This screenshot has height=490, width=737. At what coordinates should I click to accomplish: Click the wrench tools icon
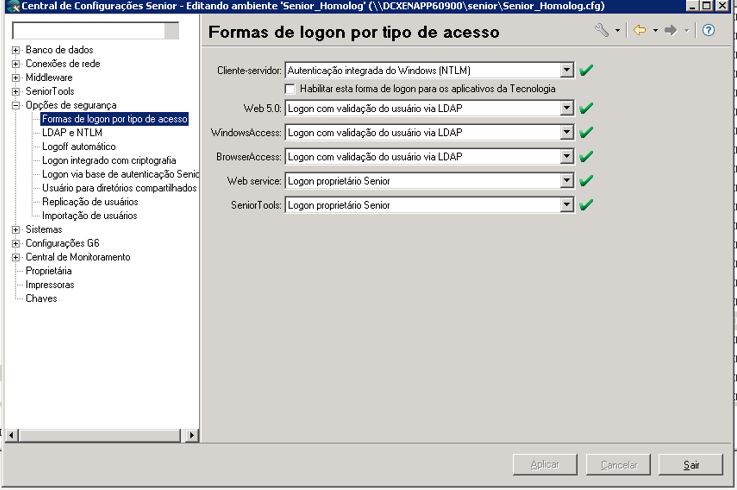click(x=602, y=31)
